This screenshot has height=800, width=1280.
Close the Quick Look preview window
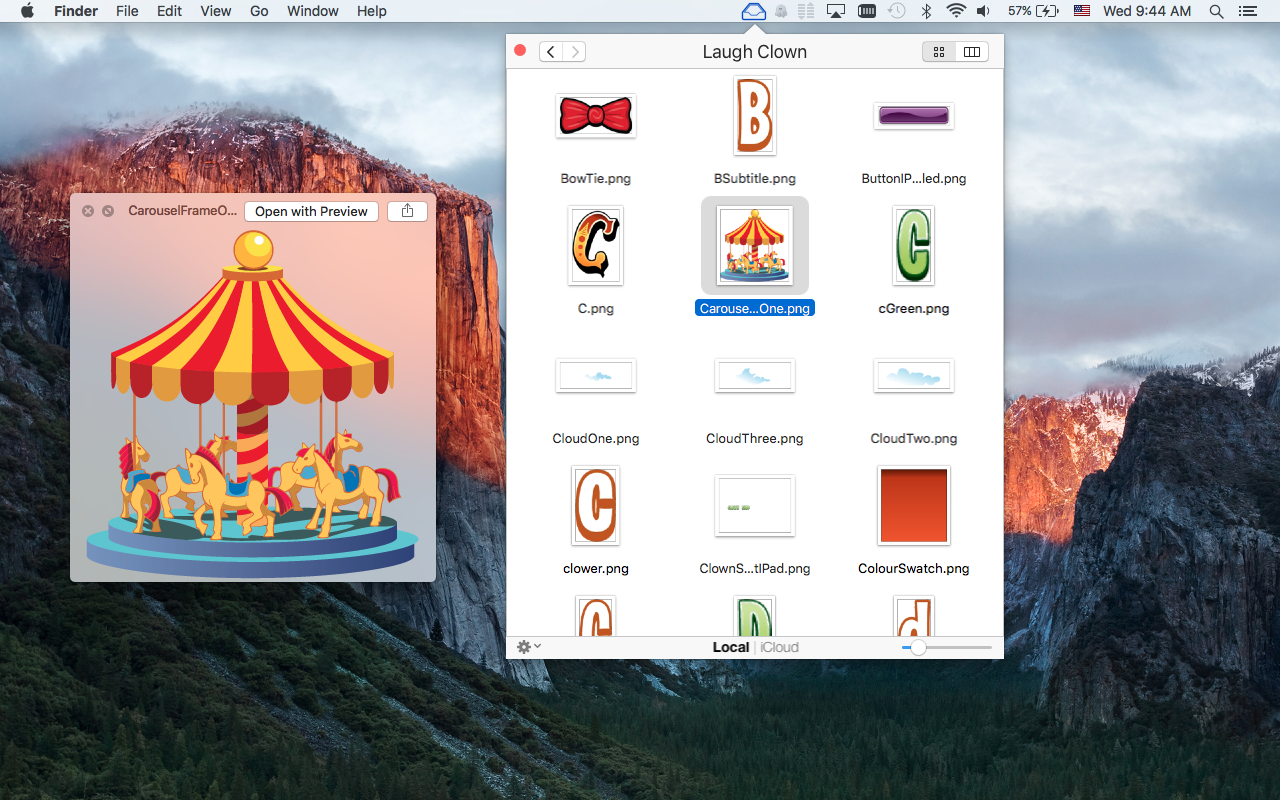coord(88,211)
